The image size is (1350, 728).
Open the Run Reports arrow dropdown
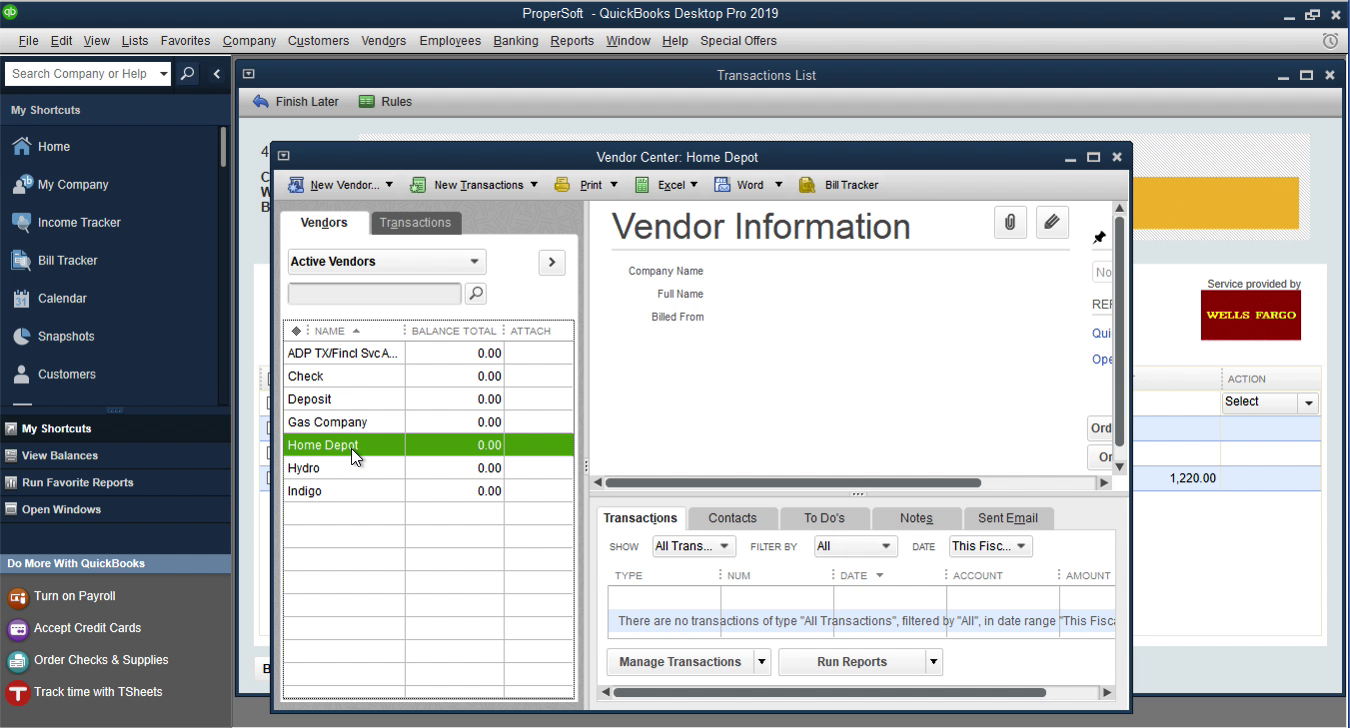coord(934,662)
